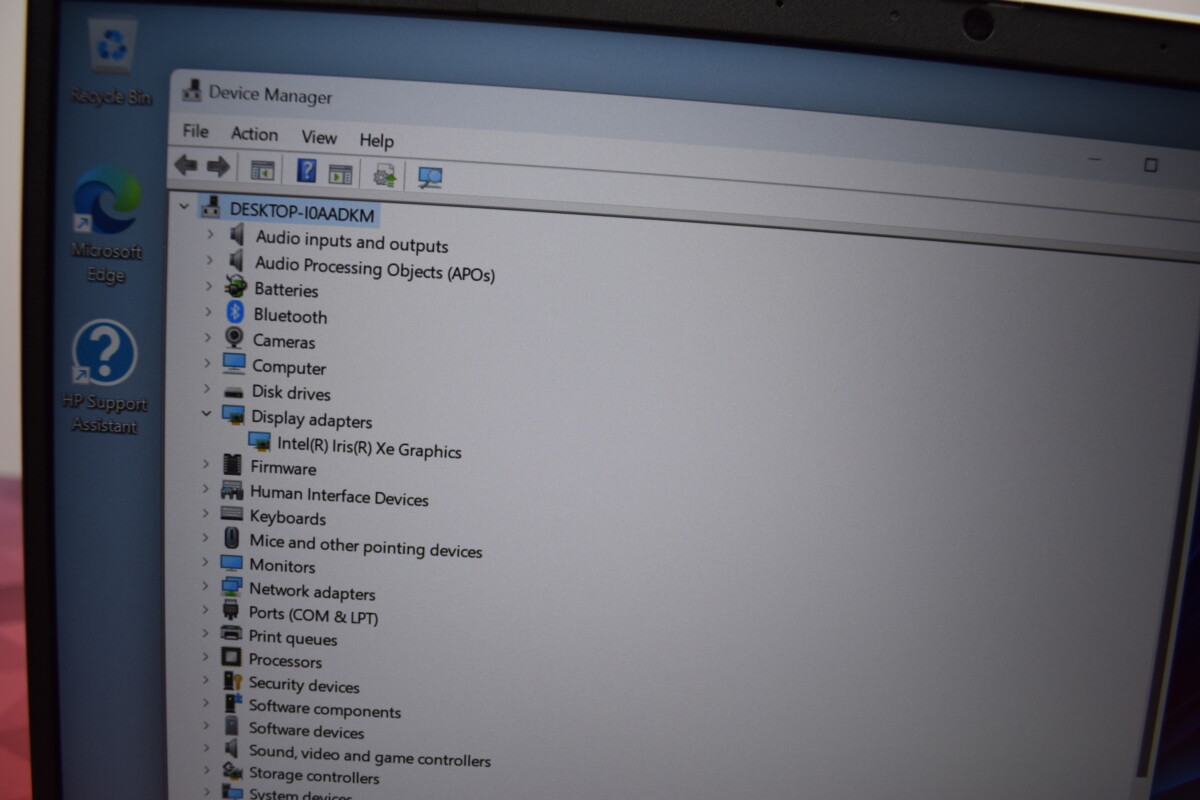The image size is (1200, 800).
Task: Expand Audio inputs and outputs
Action: coord(209,233)
